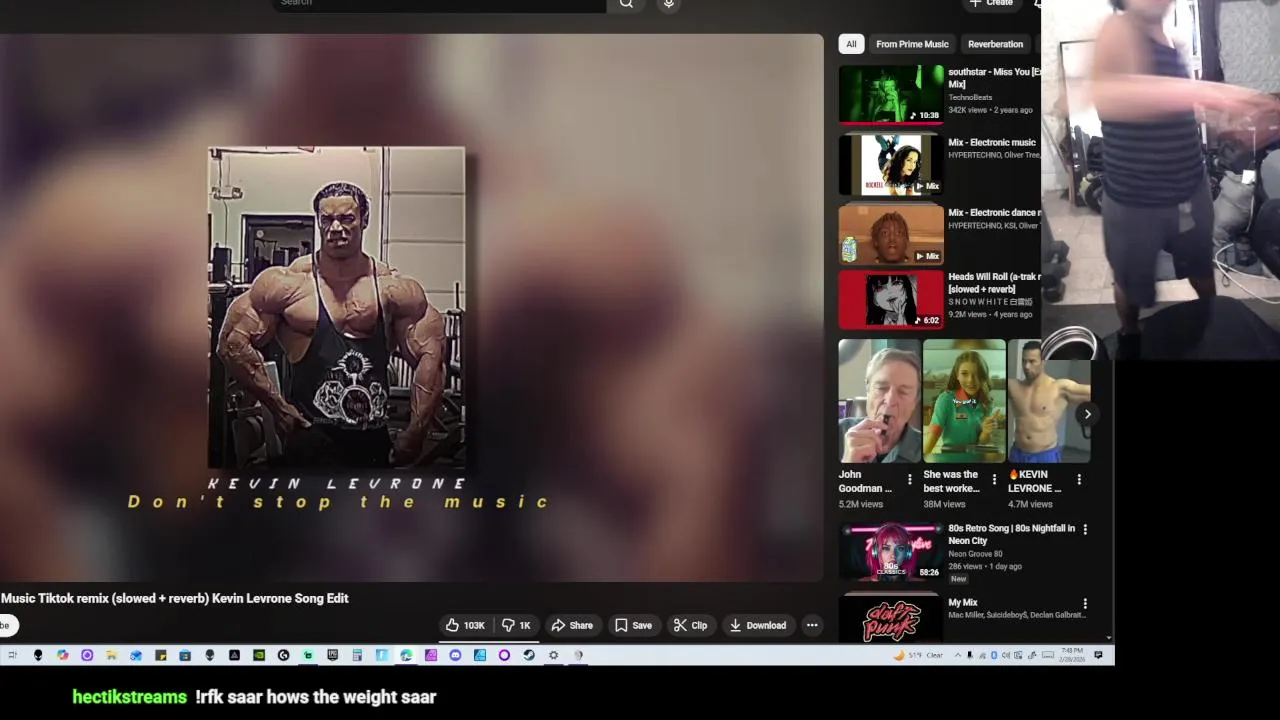The height and width of the screenshot is (720, 1280).
Task: Open options for 80s Retro Song video
Action: pos(1085,529)
